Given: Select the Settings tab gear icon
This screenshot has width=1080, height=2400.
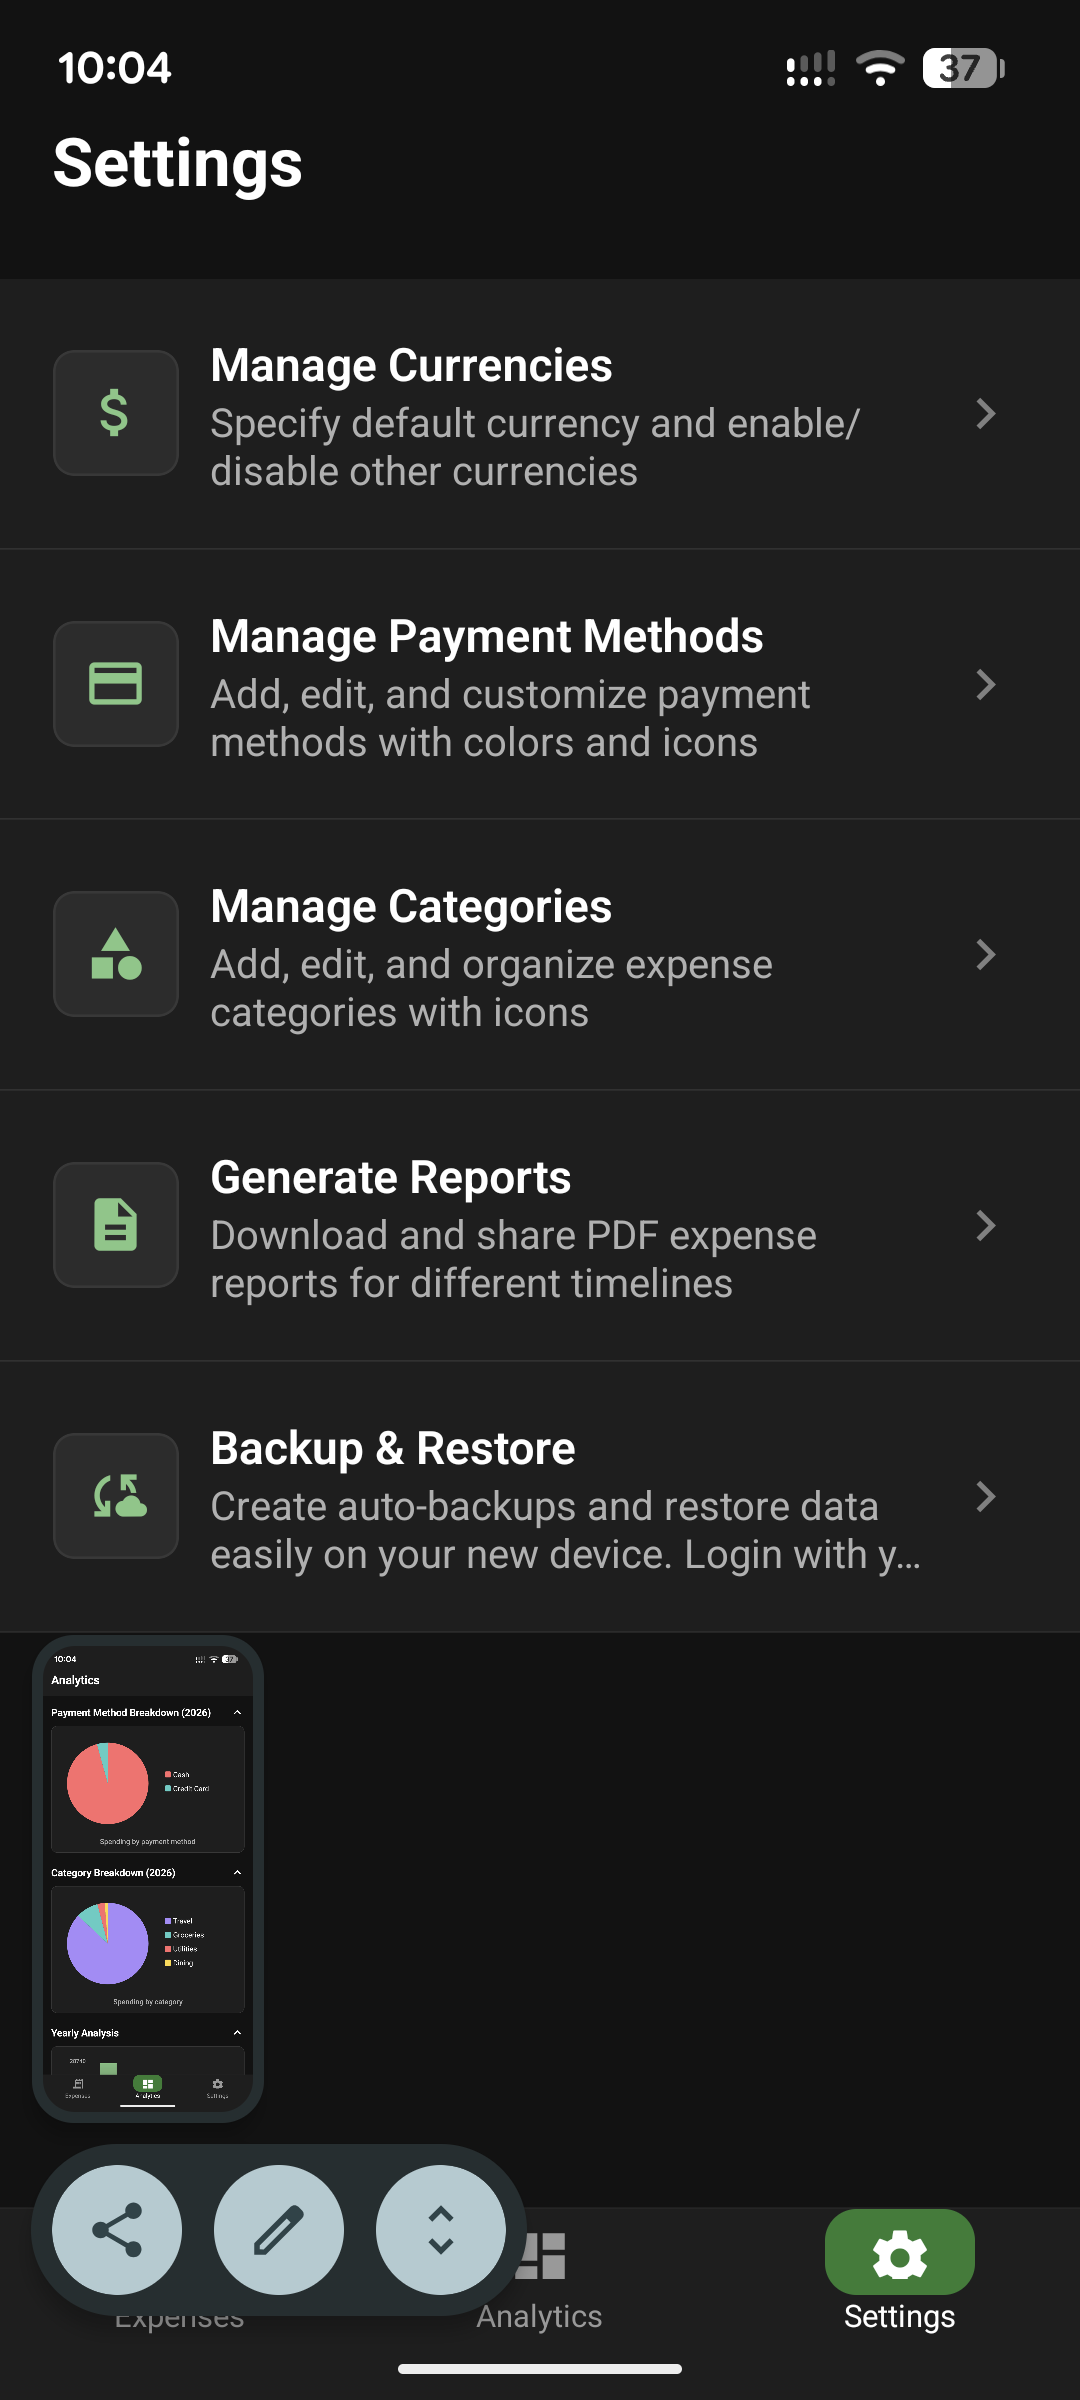Looking at the screenshot, I should pyautogui.click(x=899, y=2256).
